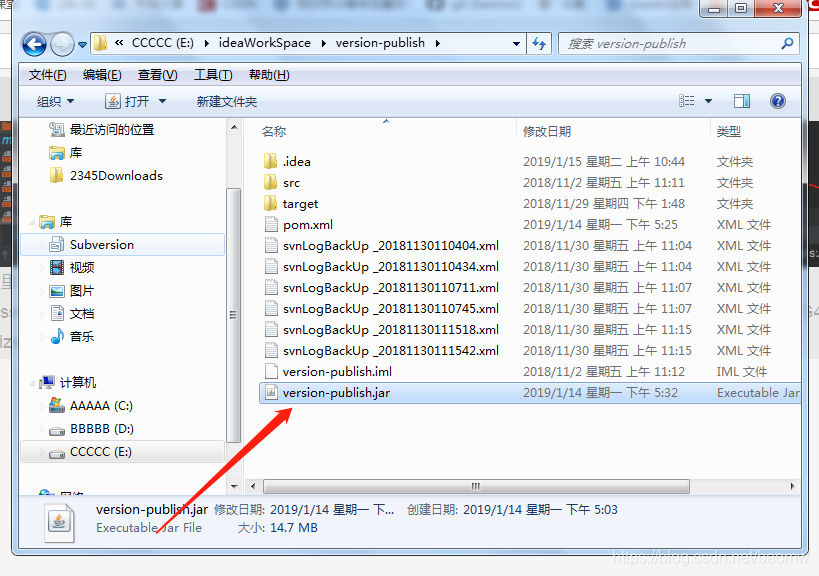Click the change view layout icon
This screenshot has height=576, width=819.
pyautogui.click(x=686, y=101)
